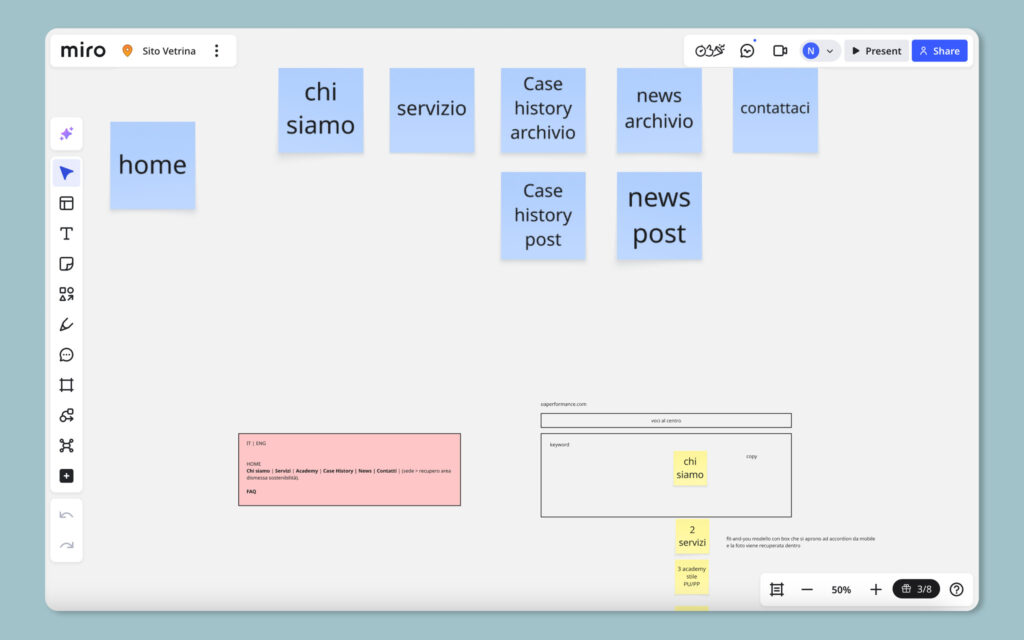Select the Text tool
Image resolution: width=1024 pixels, height=640 pixels.
click(x=66, y=234)
